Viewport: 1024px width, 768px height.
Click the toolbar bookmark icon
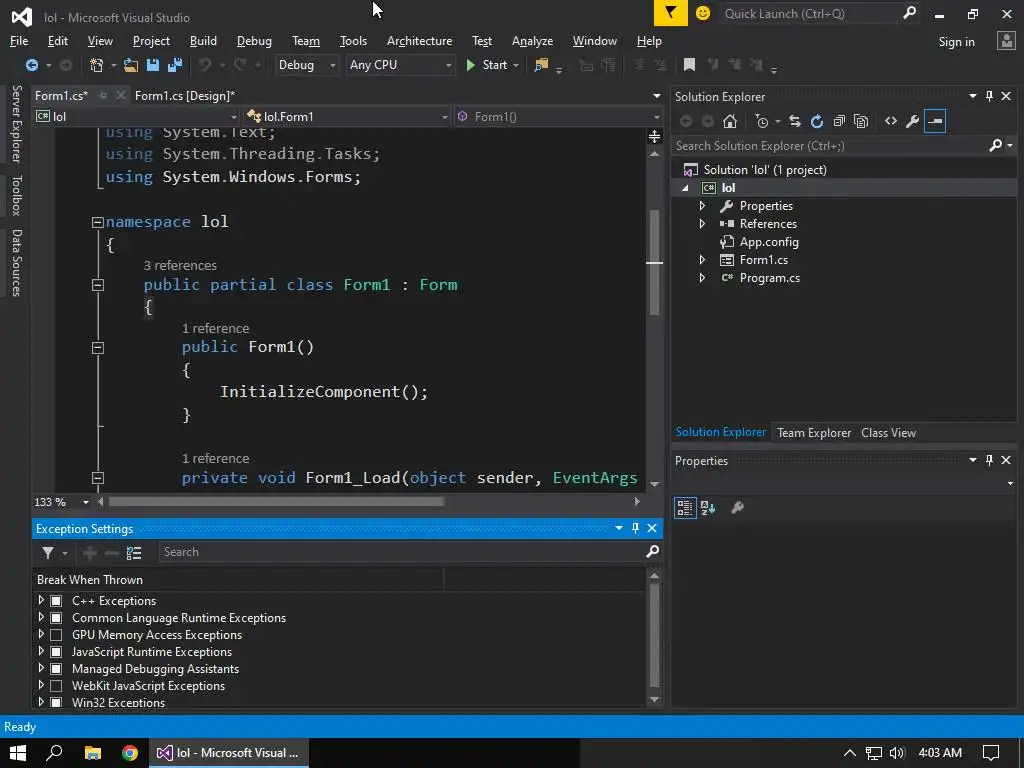(689, 65)
